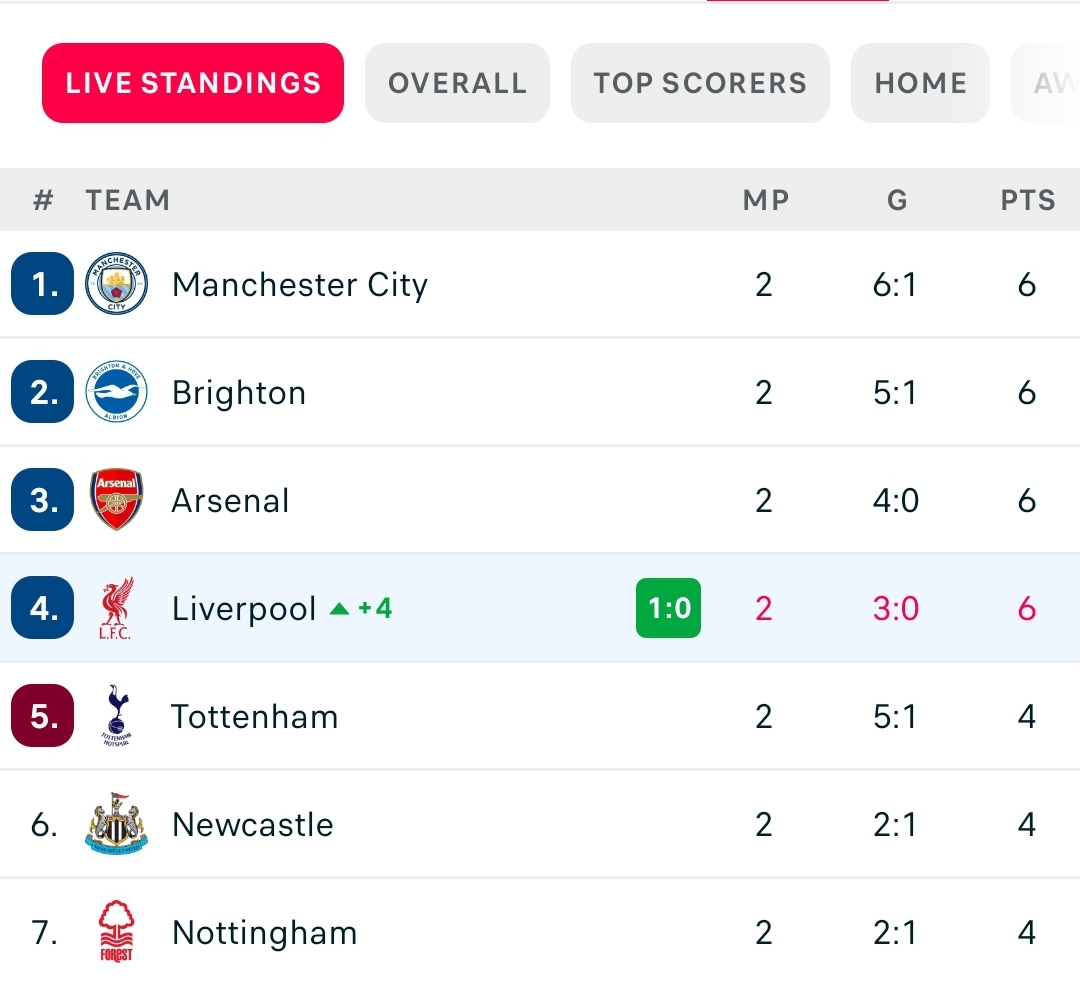
Task: Switch to the Overall tab
Action: [457, 83]
